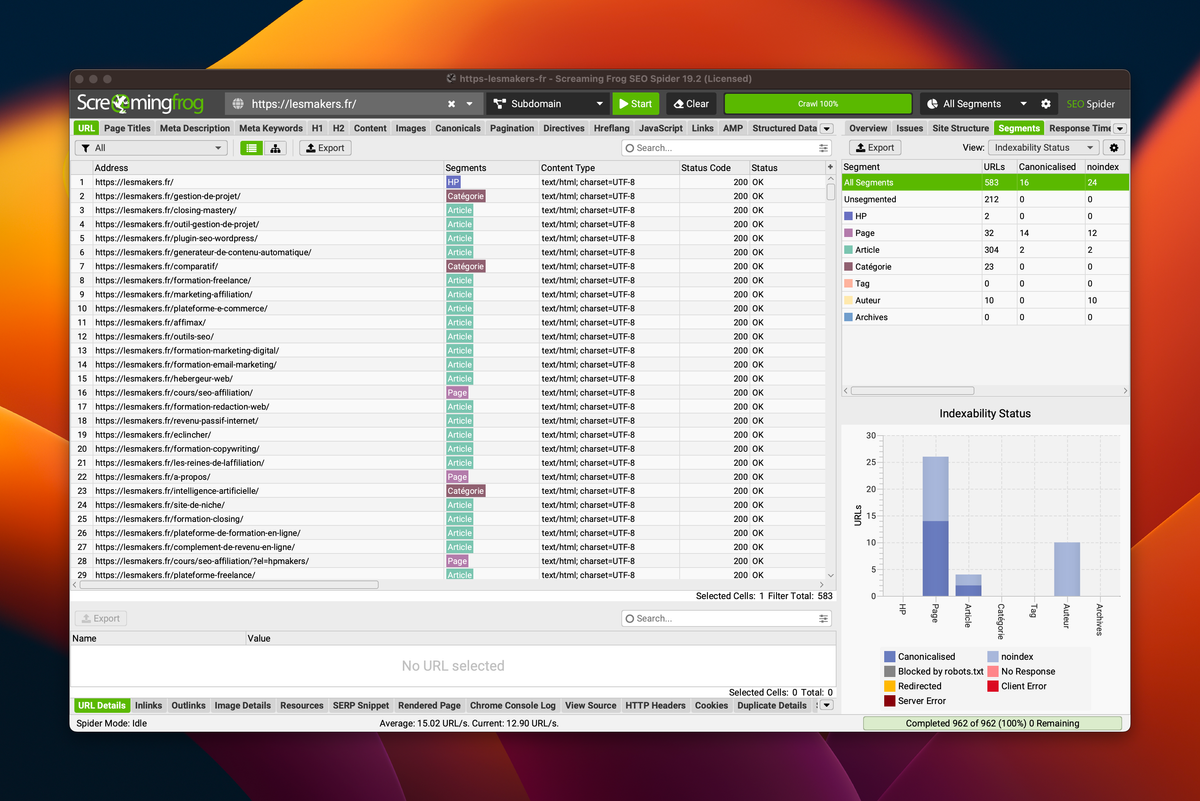Open the Issues tab in right panel
1200x801 pixels.
[x=909, y=128]
